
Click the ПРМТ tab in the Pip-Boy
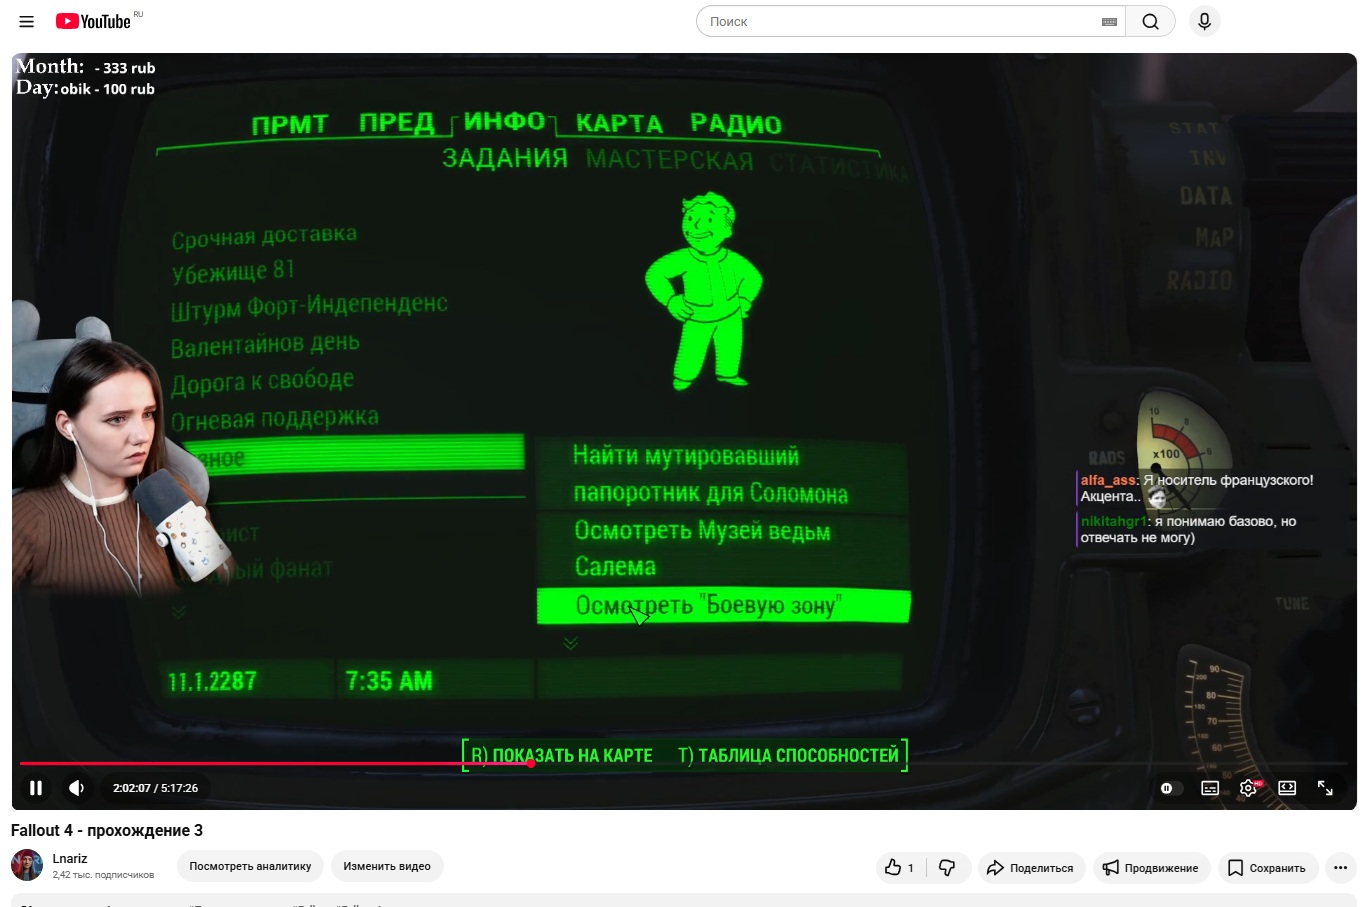coord(290,125)
